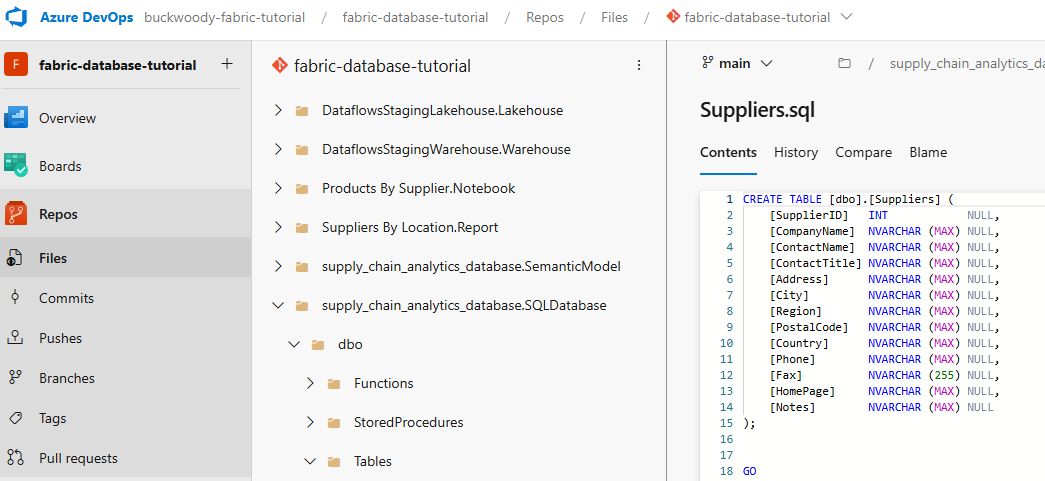This screenshot has height=481, width=1045.
Task: Switch to the Blame tab
Action: coord(928,152)
